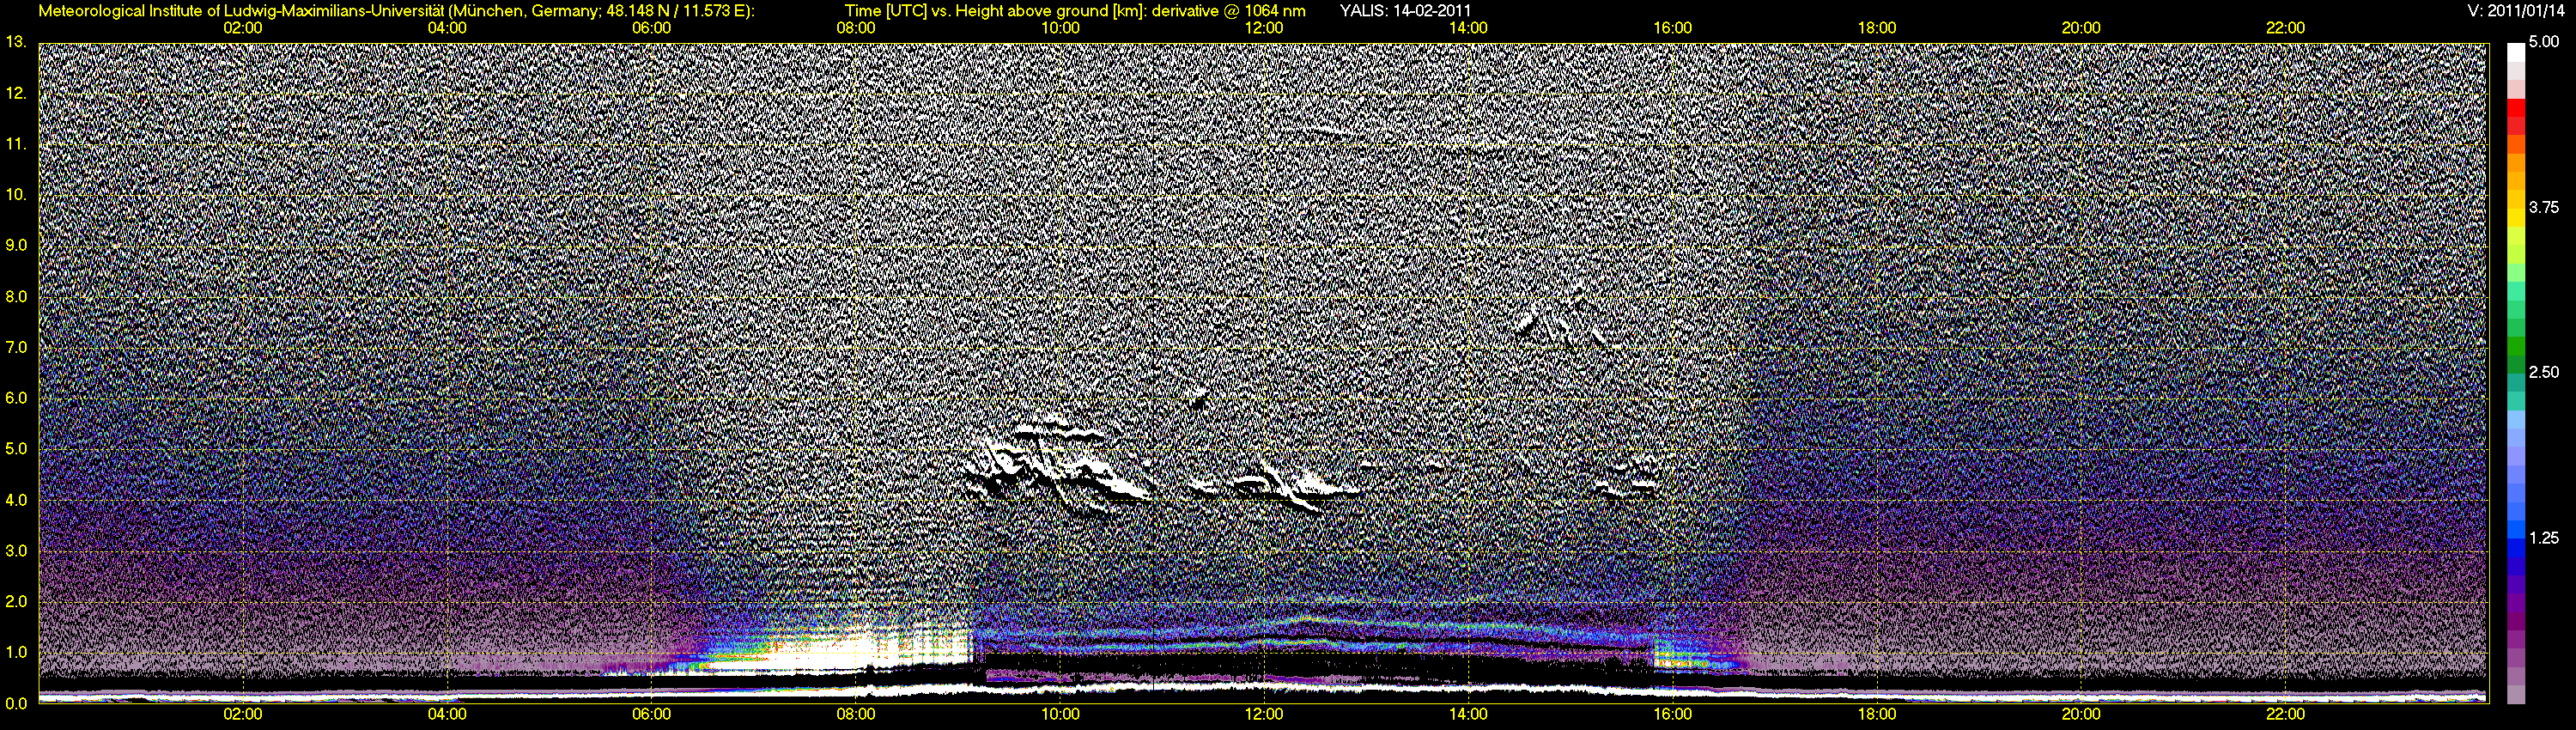Click the 06:00 label on the upper time axis
Viewport: 2576px width, 730px height.
pyautogui.click(x=651, y=28)
